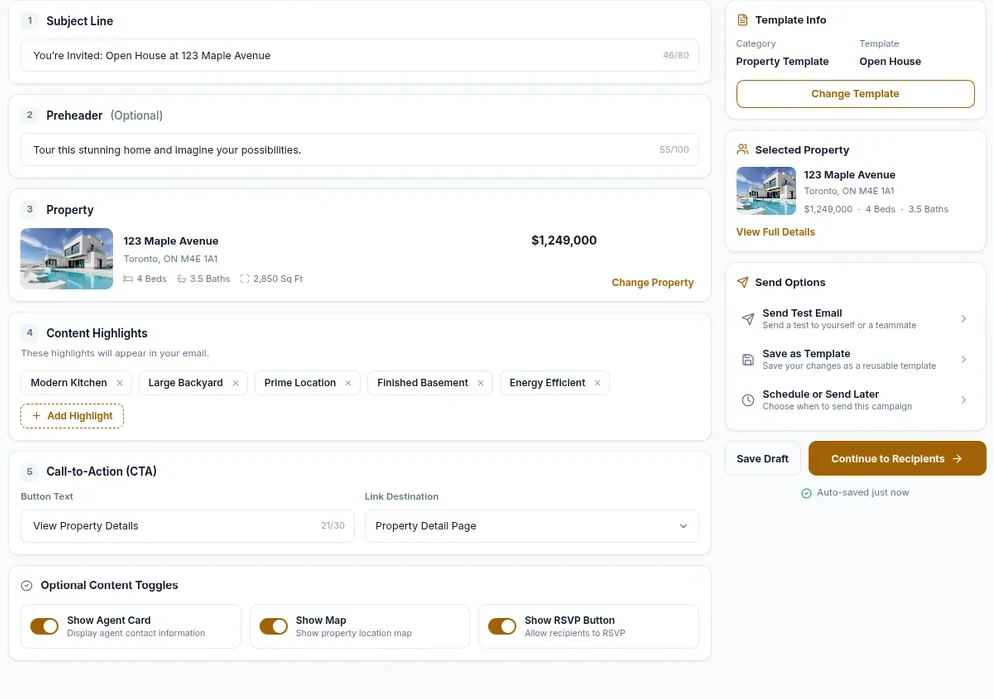This screenshot has width=994, height=699.
Task: Click the Add Highlight button
Action: pyautogui.click(x=72, y=416)
